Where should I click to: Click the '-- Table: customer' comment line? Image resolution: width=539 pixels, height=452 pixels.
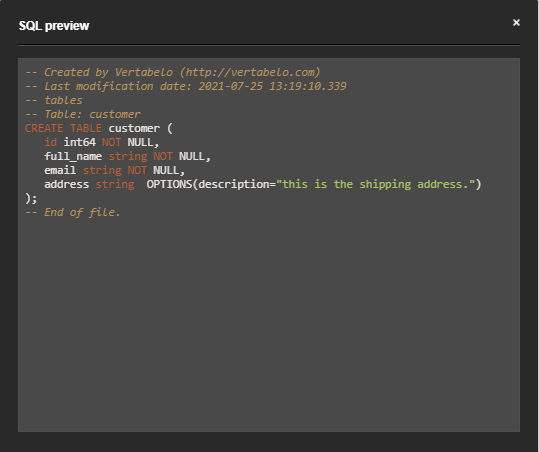click(83, 114)
